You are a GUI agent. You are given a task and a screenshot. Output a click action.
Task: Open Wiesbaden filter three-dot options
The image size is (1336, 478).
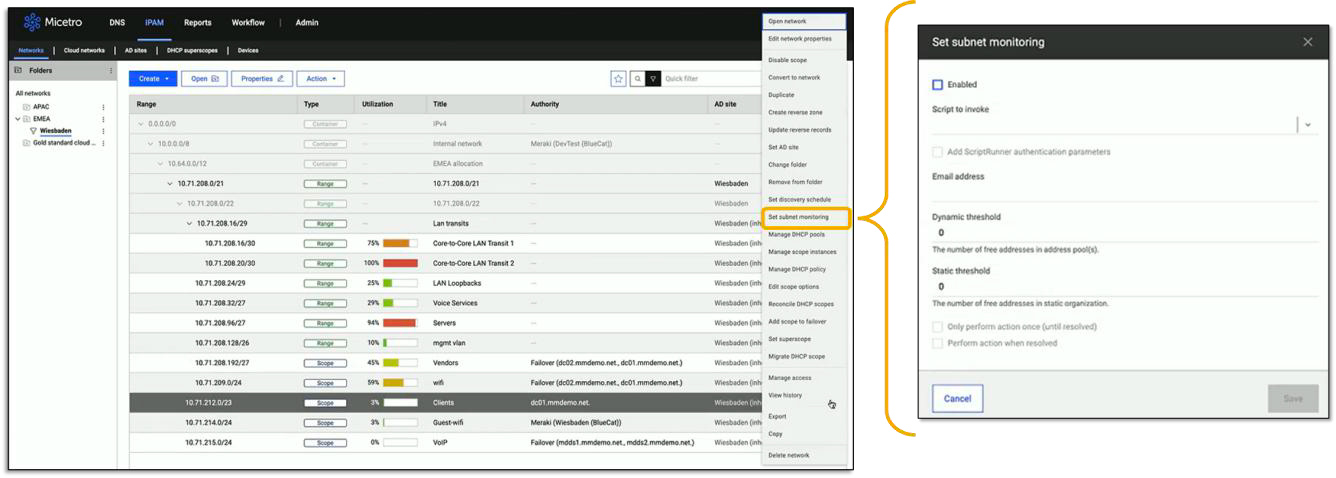point(102,131)
